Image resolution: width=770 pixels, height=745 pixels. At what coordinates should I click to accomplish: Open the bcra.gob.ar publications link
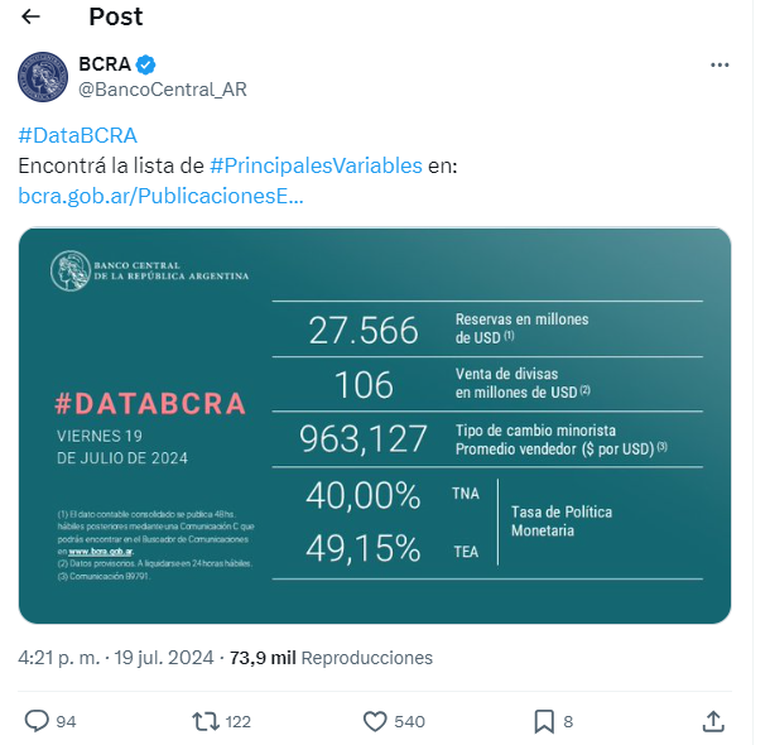160,196
